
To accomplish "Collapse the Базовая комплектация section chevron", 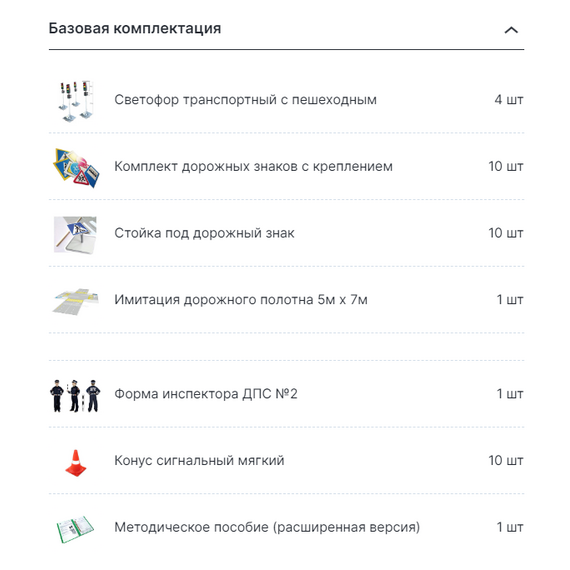I will [511, 30].
